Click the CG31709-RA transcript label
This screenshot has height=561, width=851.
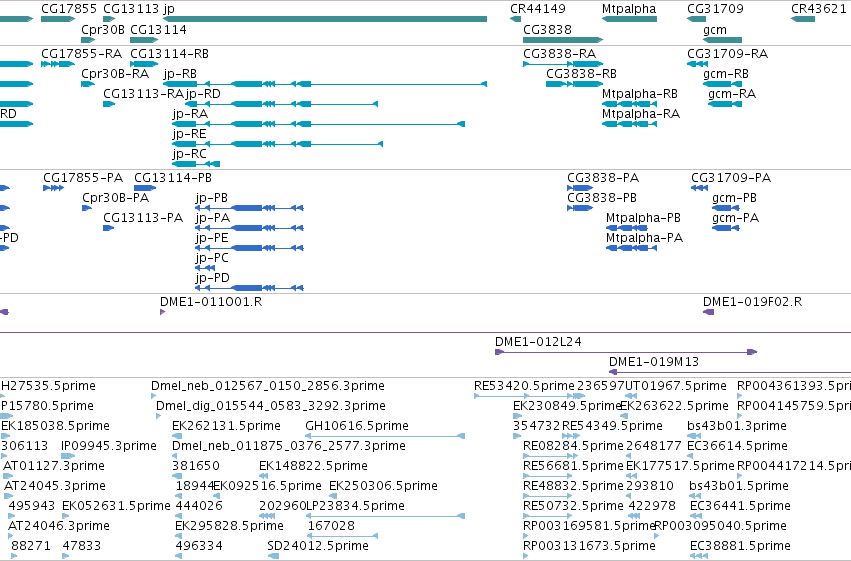tap(727, 54)
